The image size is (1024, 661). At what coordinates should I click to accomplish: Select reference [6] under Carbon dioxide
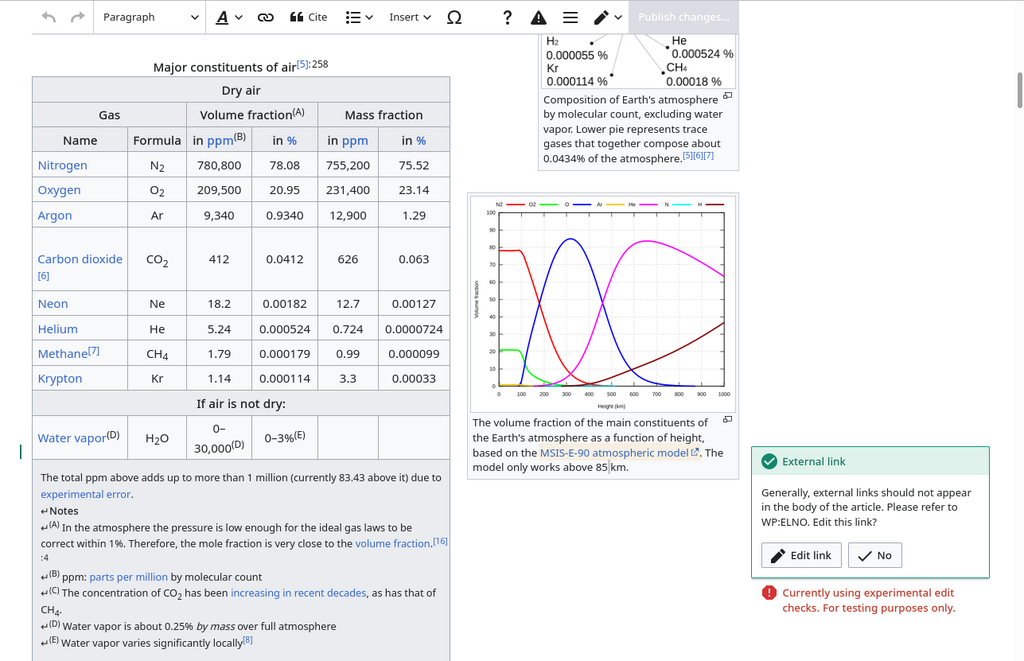[x=43, y=276]
